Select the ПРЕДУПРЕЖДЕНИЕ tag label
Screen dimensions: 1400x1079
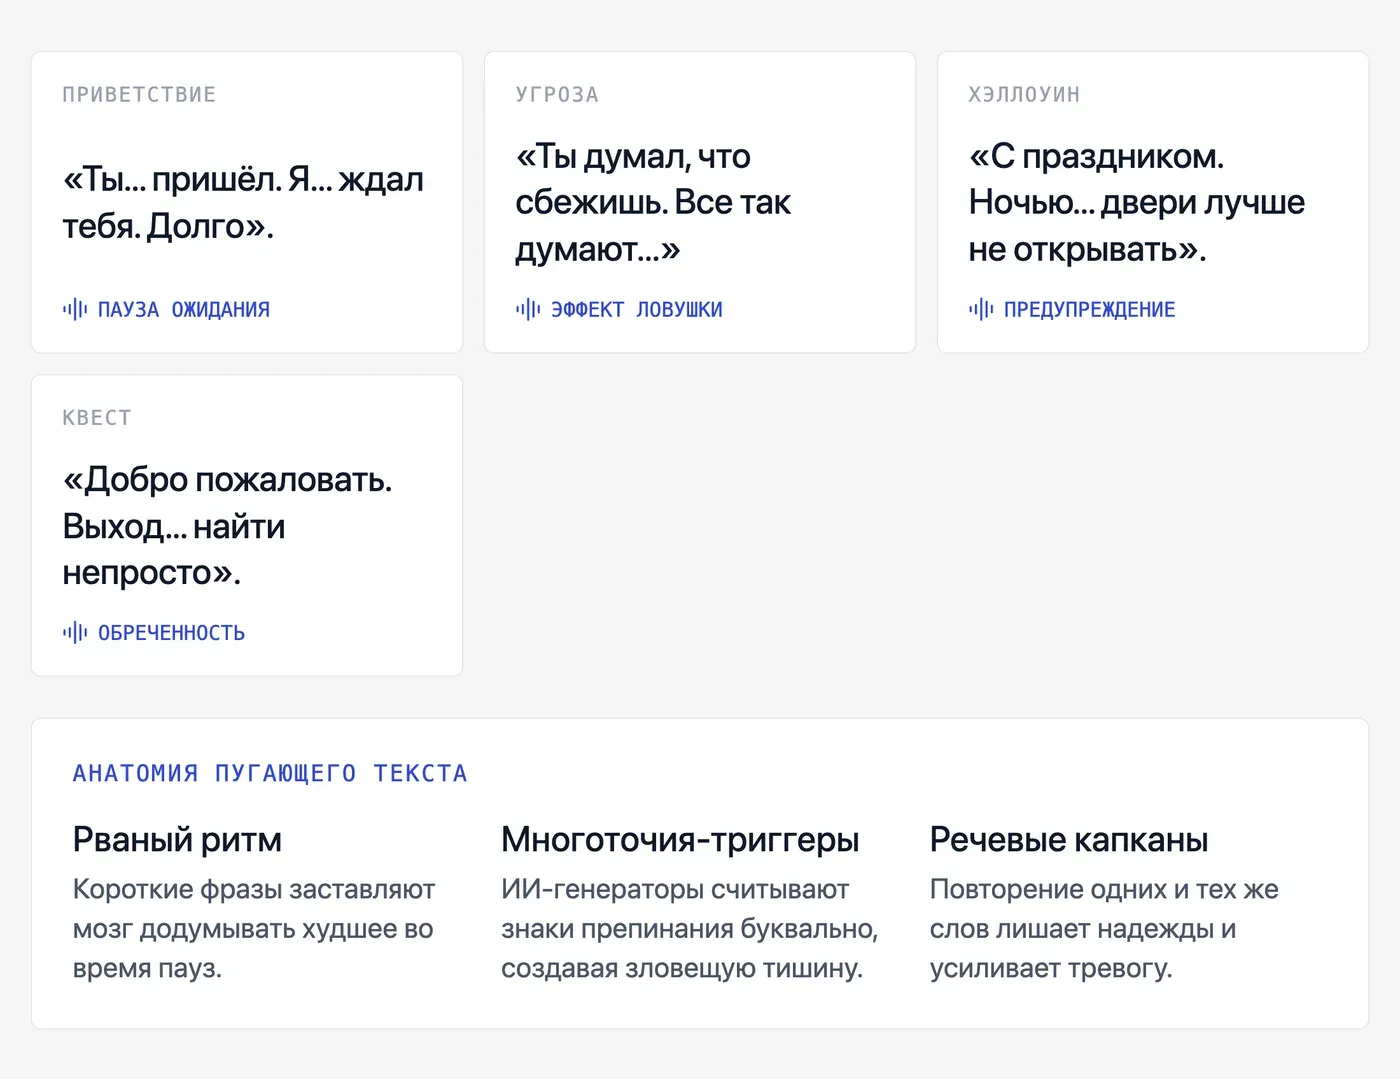(x=1090, y=310)
